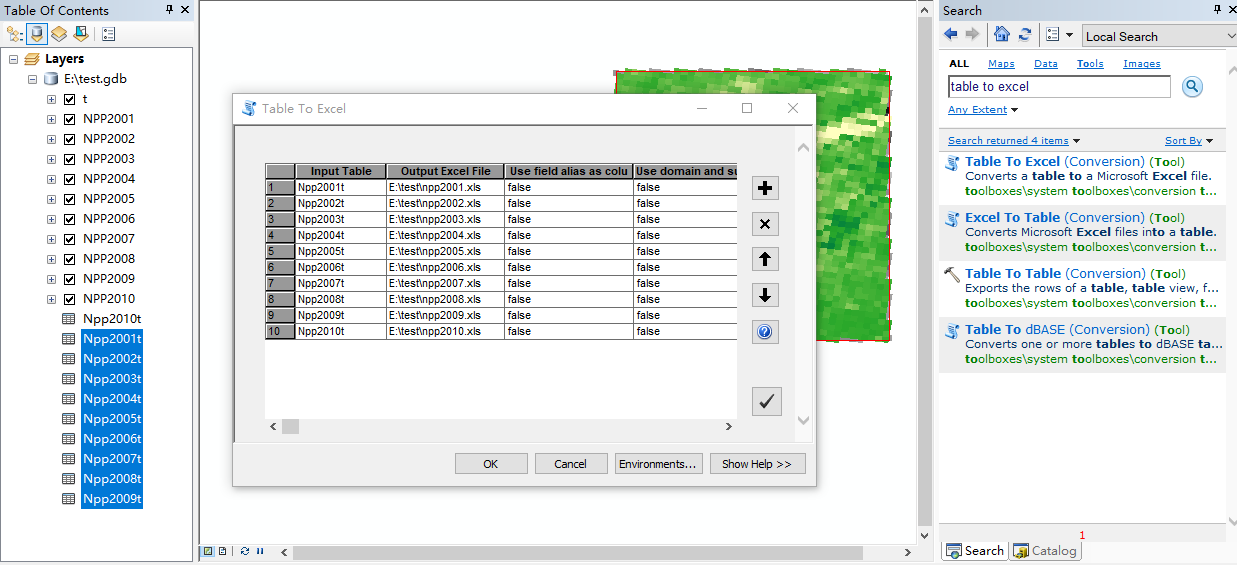Filter search results by Tools
The image size is (1237, 565).
click(x=1090, y=64)
